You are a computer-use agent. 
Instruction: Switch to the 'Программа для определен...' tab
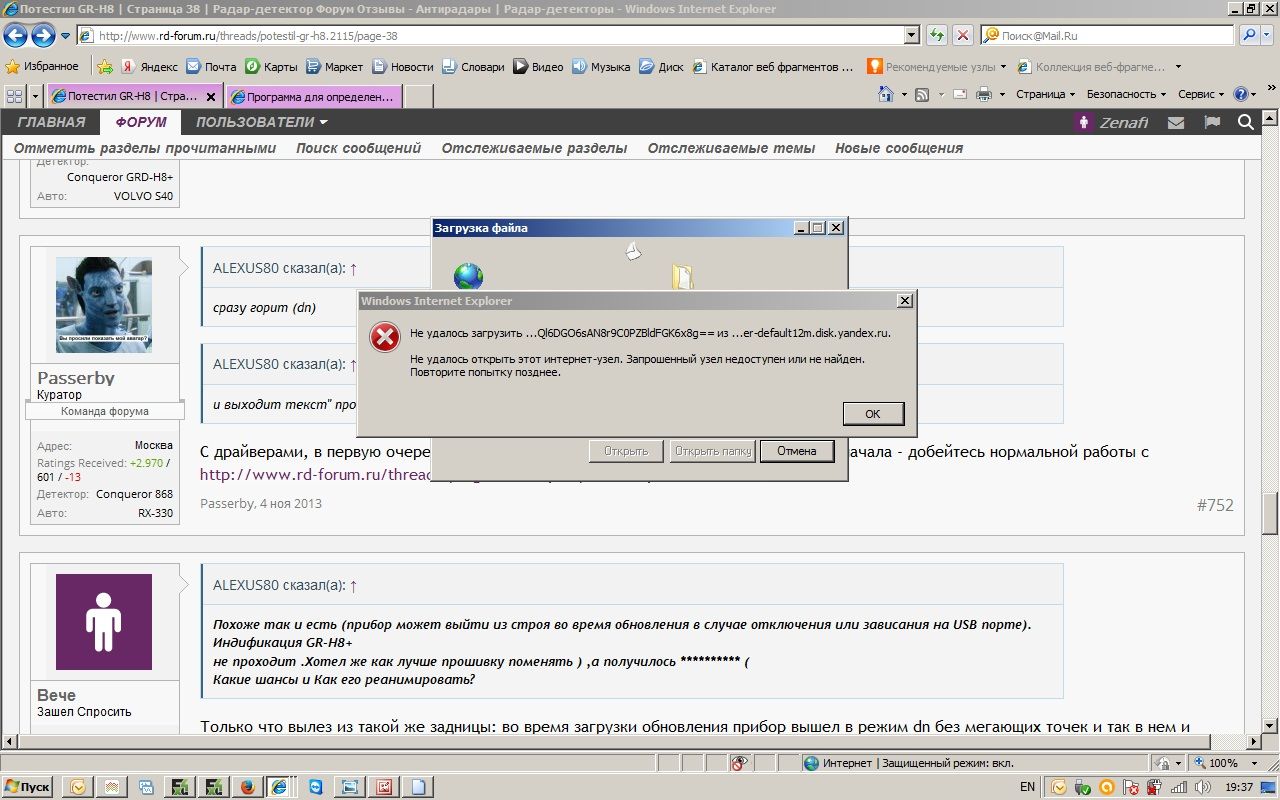click(314, 96)
